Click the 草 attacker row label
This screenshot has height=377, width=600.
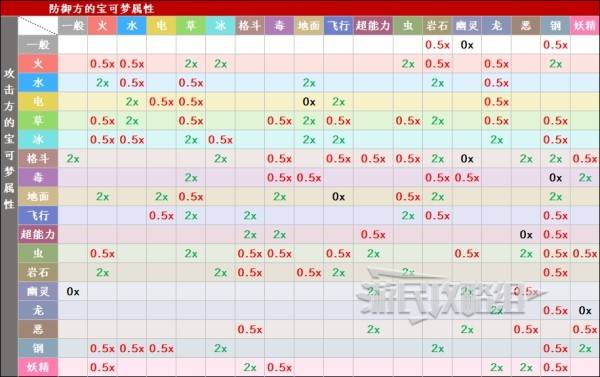point(38,121)
